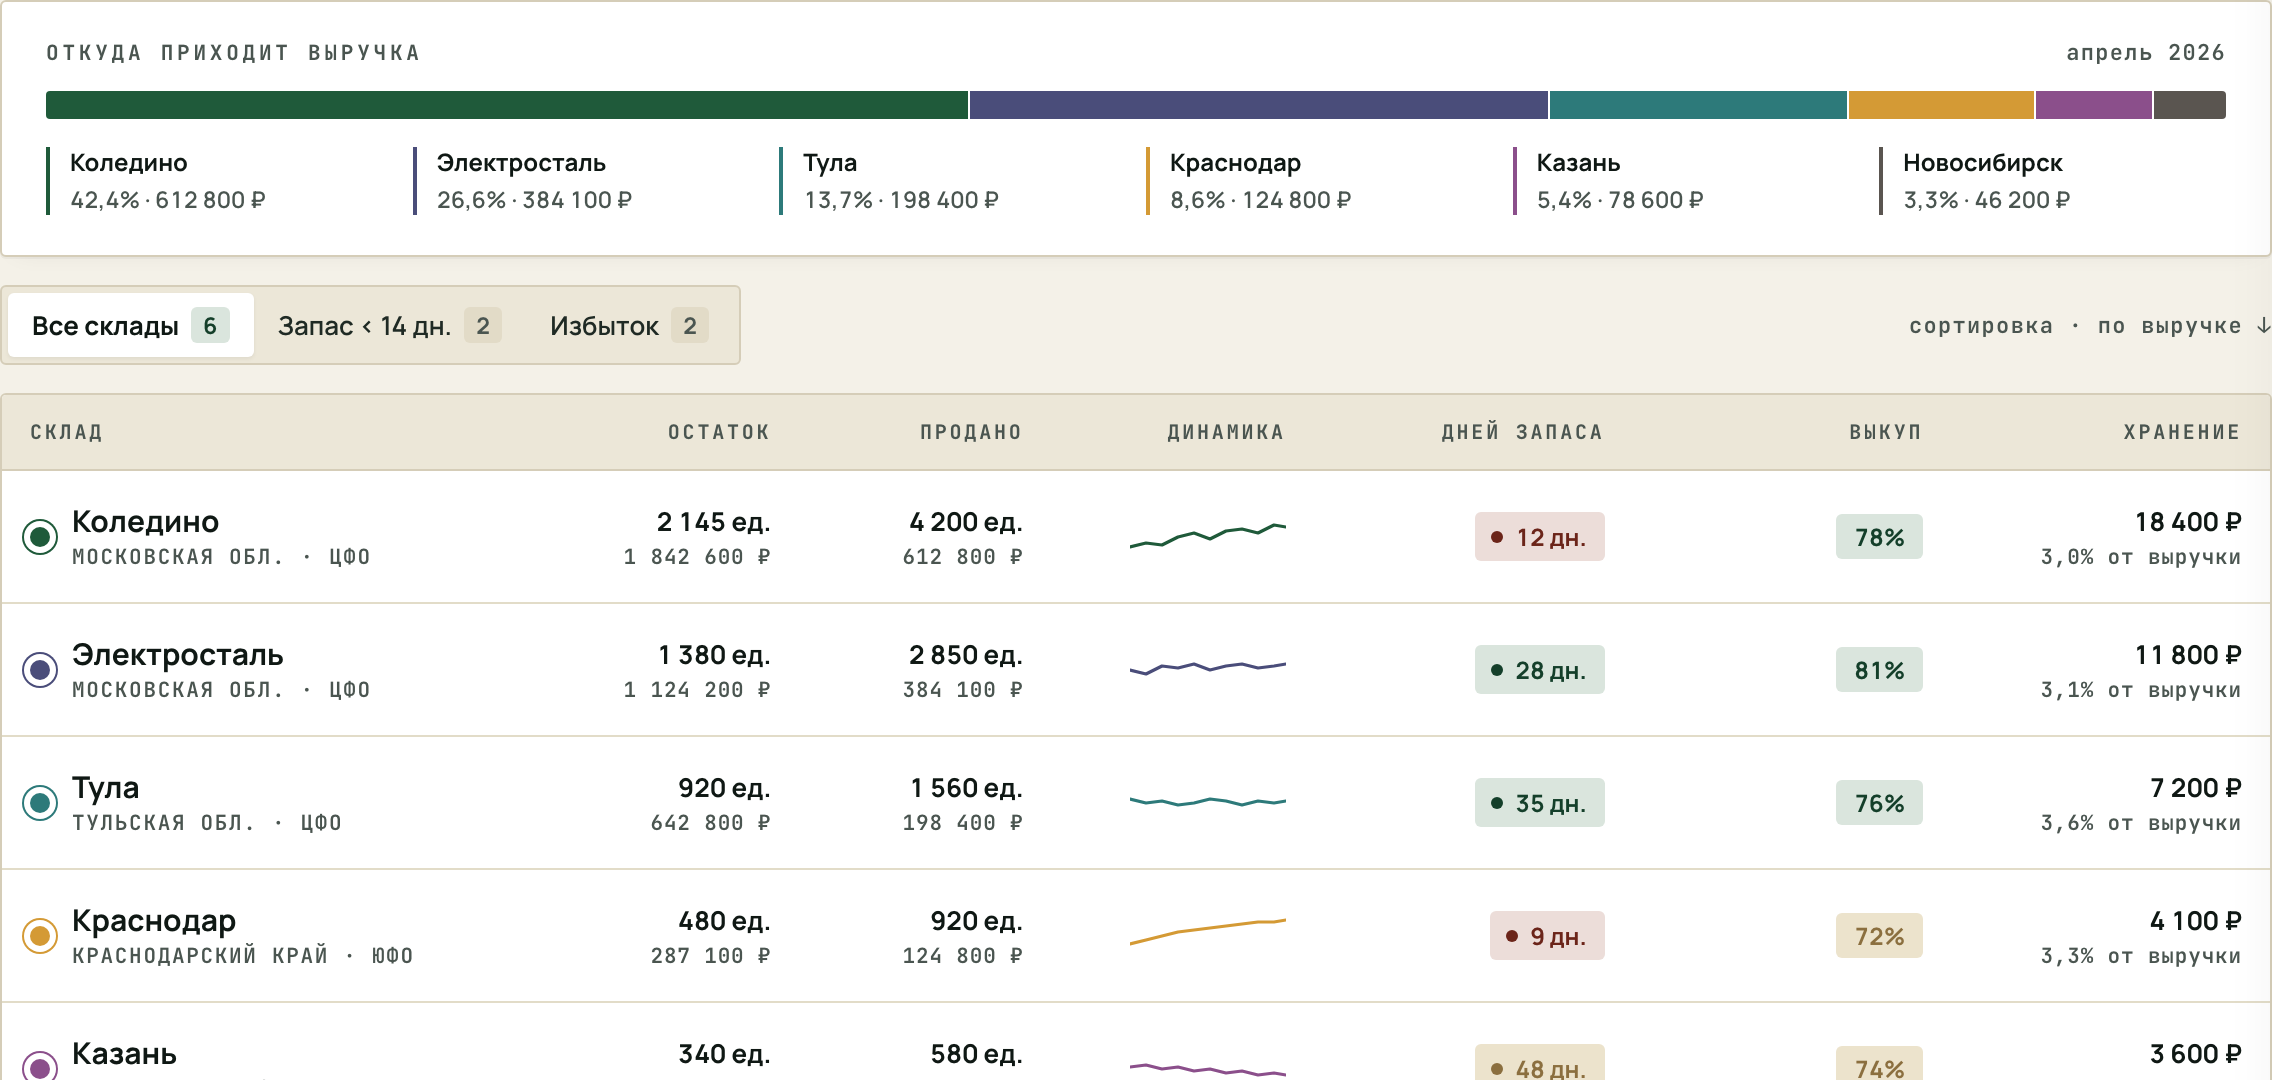Click the green Коледино revenue bar segment

507,105
